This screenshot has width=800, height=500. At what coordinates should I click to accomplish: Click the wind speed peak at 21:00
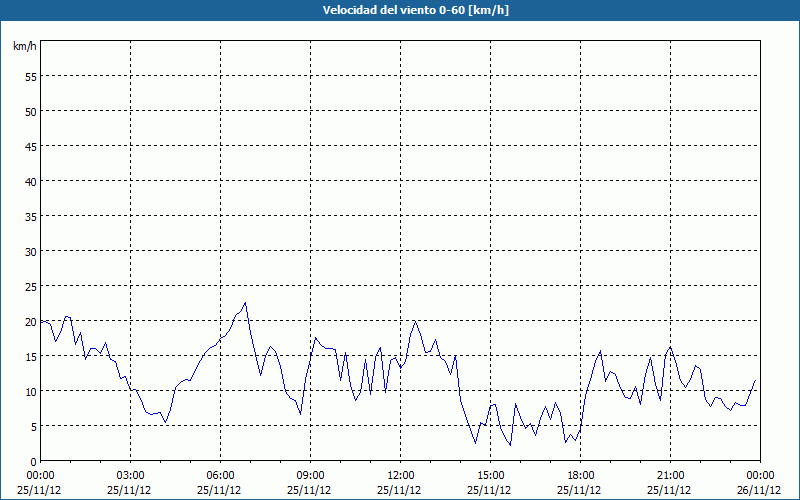coord(670,347)
